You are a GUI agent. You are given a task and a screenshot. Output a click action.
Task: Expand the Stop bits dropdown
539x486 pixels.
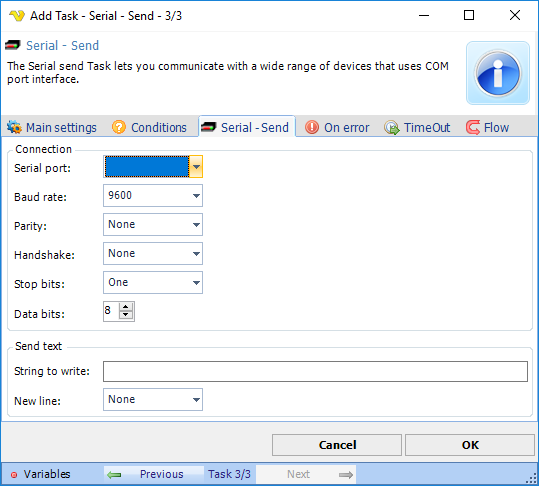(x=196, y=283)
